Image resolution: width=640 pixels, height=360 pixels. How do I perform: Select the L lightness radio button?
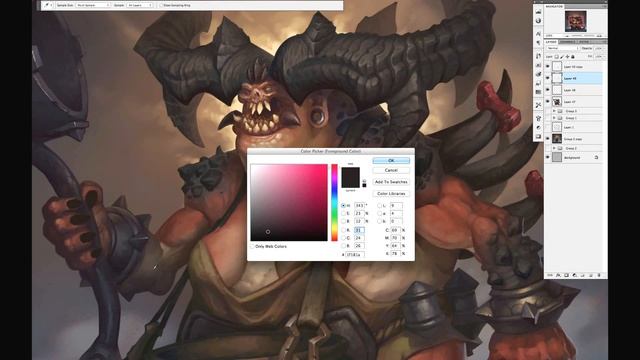379,206
